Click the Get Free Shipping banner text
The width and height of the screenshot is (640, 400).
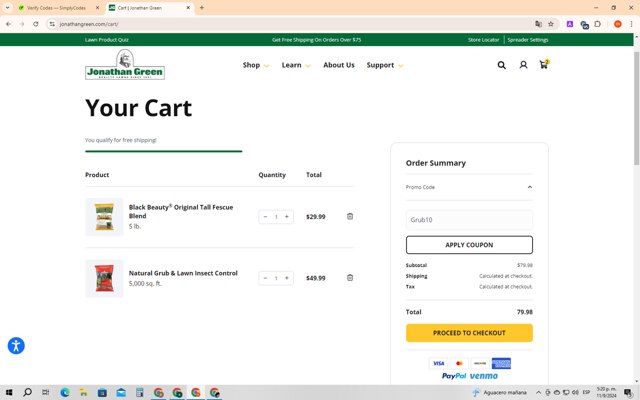(x=316, y=40)
